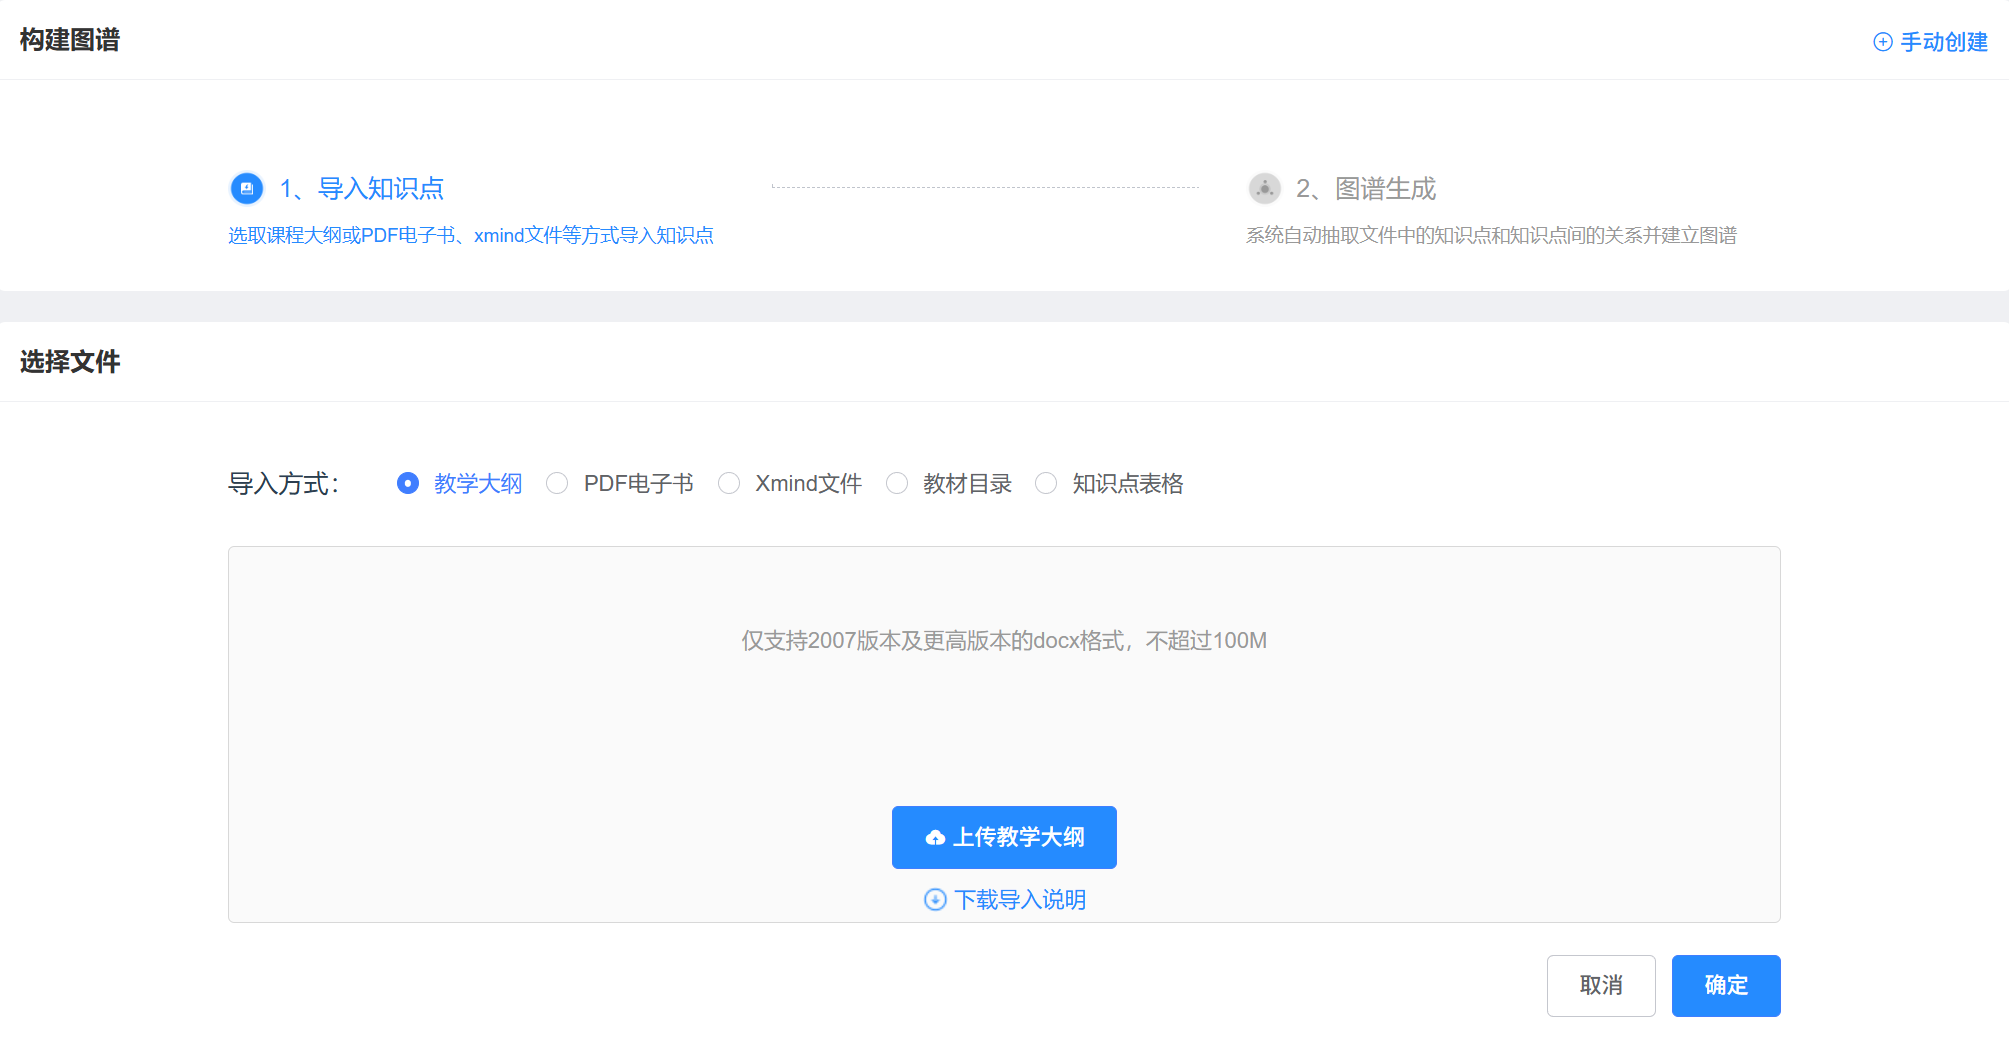This screenshot has width=2009, height=1042.
Task: Open the 下载导入说明 link
Action: tap(1019, 900)
